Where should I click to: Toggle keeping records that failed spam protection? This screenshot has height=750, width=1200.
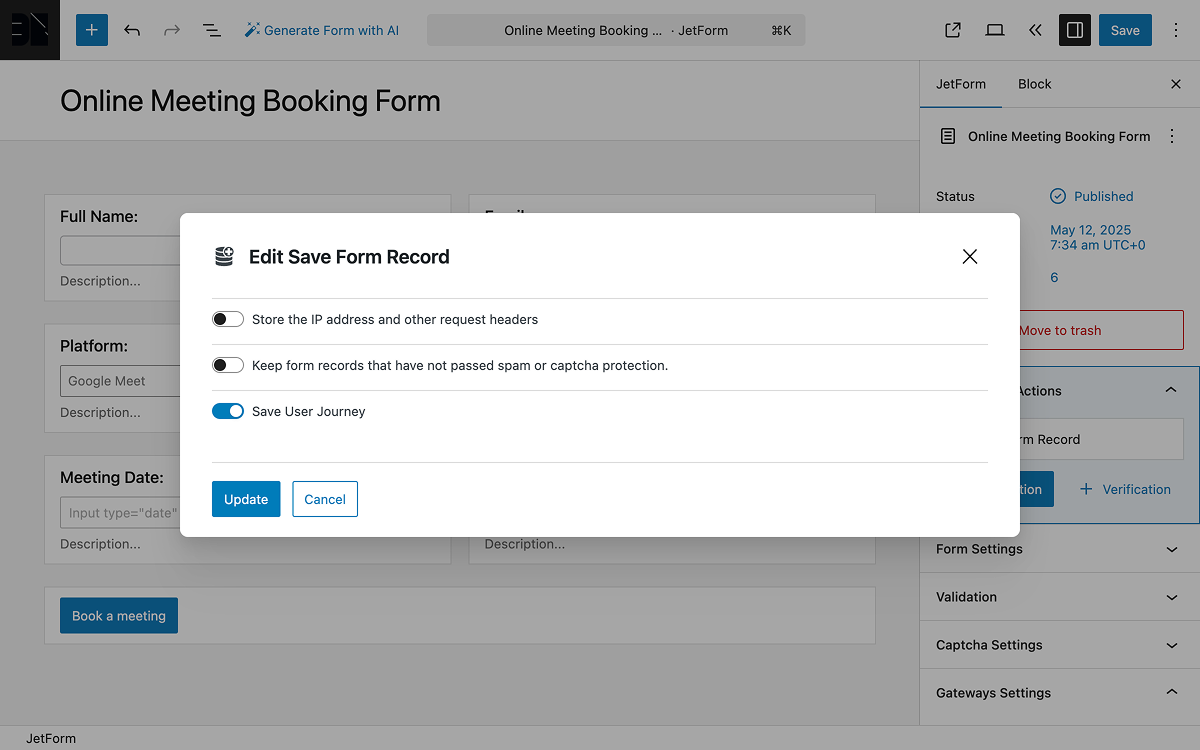pyautogui.click(x=227, y=364)
